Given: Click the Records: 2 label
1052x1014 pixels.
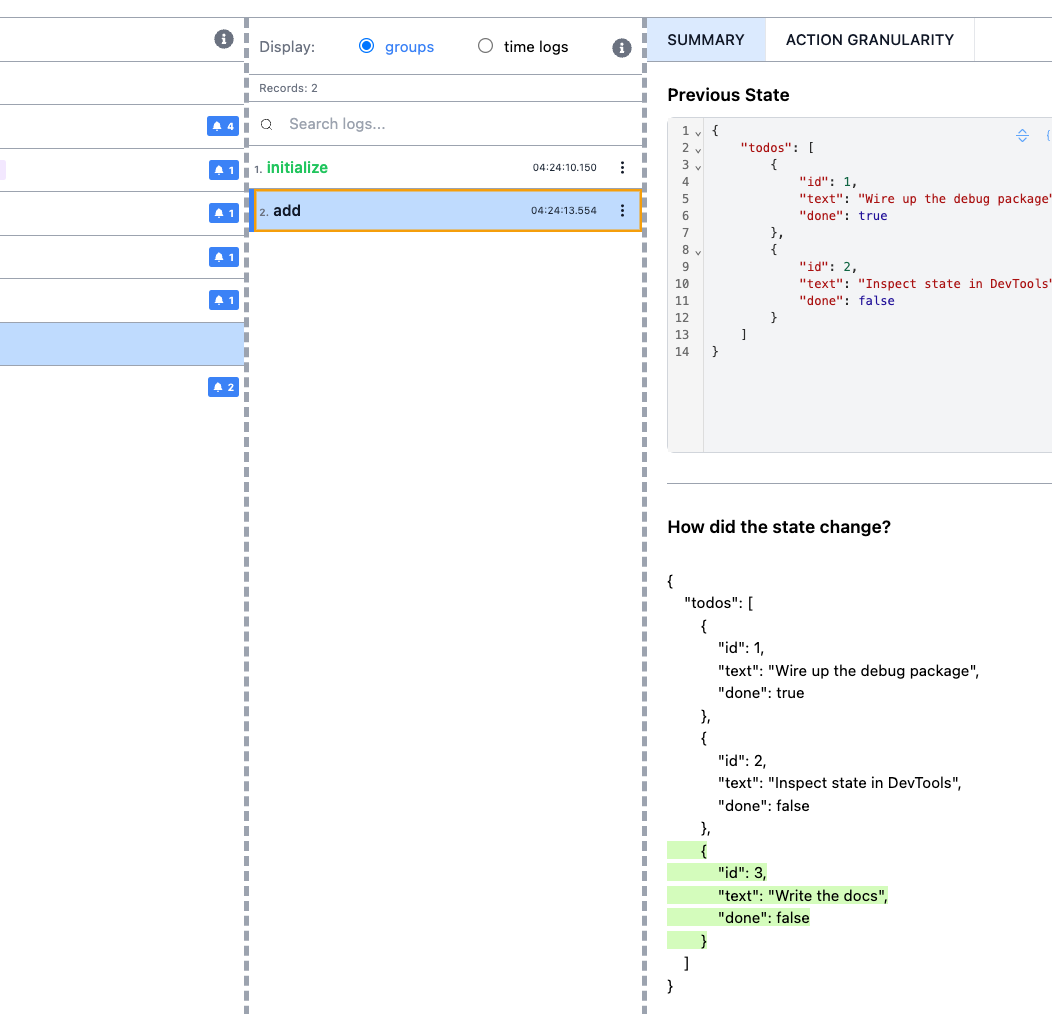Looking at the screenshot, I should pyautogui.click(x=288, y=88).
